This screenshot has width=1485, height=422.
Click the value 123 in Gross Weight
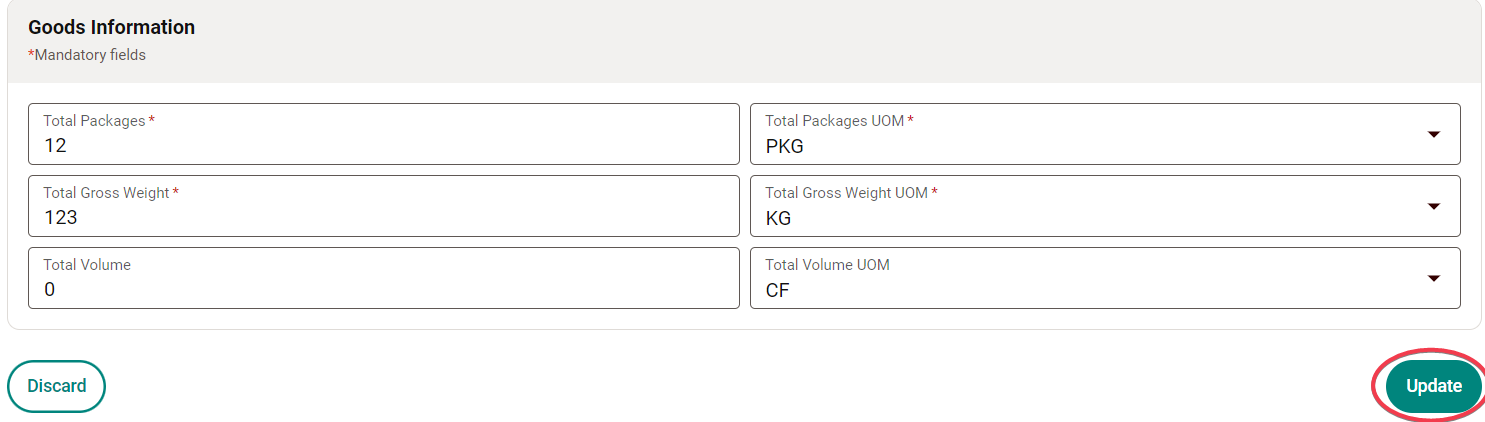pos(61,217)
